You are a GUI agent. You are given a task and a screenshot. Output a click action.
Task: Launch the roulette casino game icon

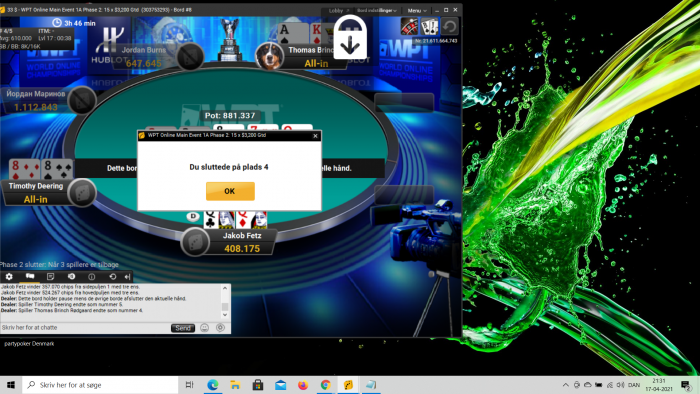[x=409, y=27]
